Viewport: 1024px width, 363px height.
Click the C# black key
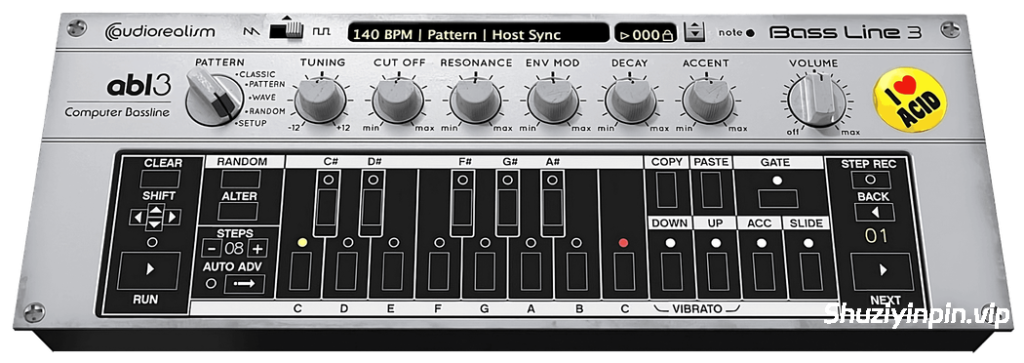326,208
